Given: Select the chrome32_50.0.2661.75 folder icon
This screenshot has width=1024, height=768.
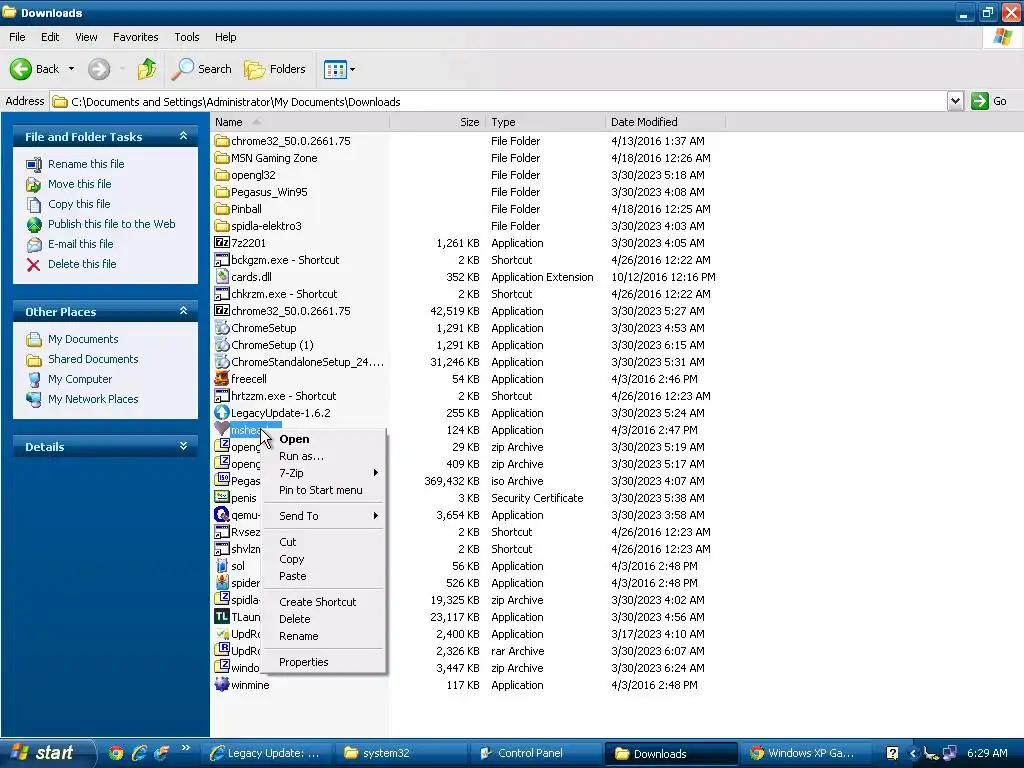Looking at the screenshot, I should click(222, 140).
